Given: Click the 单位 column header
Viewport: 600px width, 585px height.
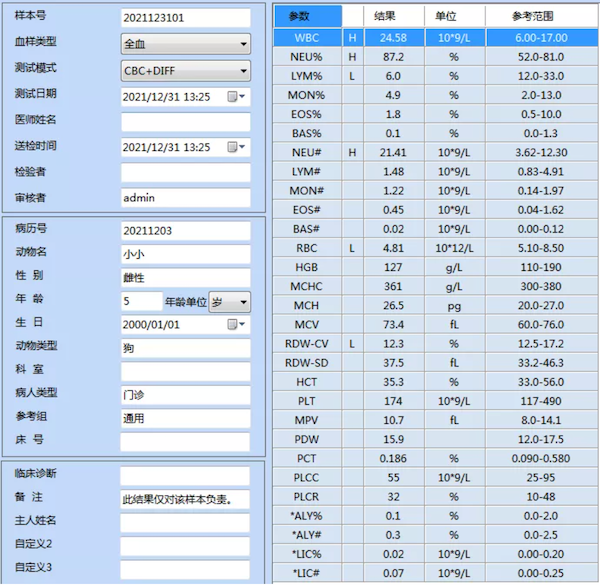Looking at the screenshot, I should click(x=455, y=16).
